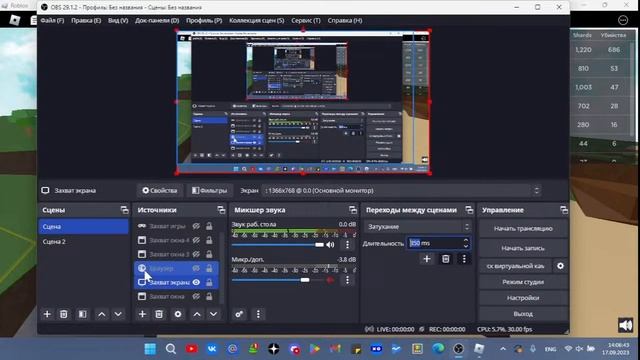Show the browser source

click(x=196, y=268)
